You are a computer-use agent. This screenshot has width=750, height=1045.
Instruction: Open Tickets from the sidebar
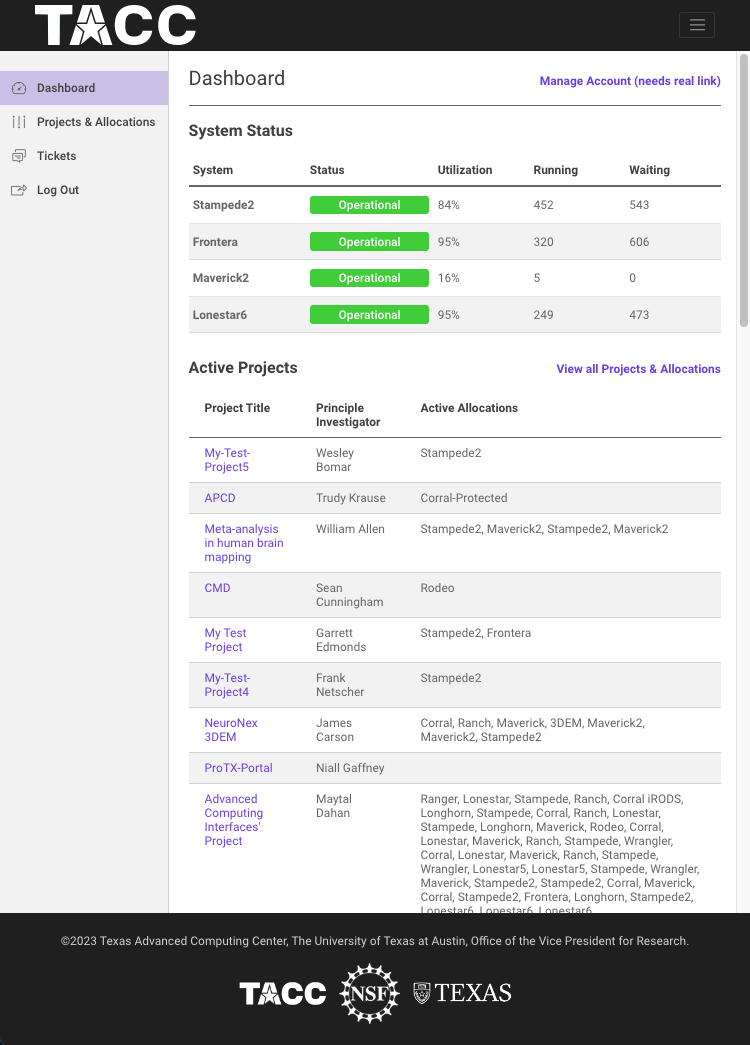pyautogui.click(x=84, y=156)
